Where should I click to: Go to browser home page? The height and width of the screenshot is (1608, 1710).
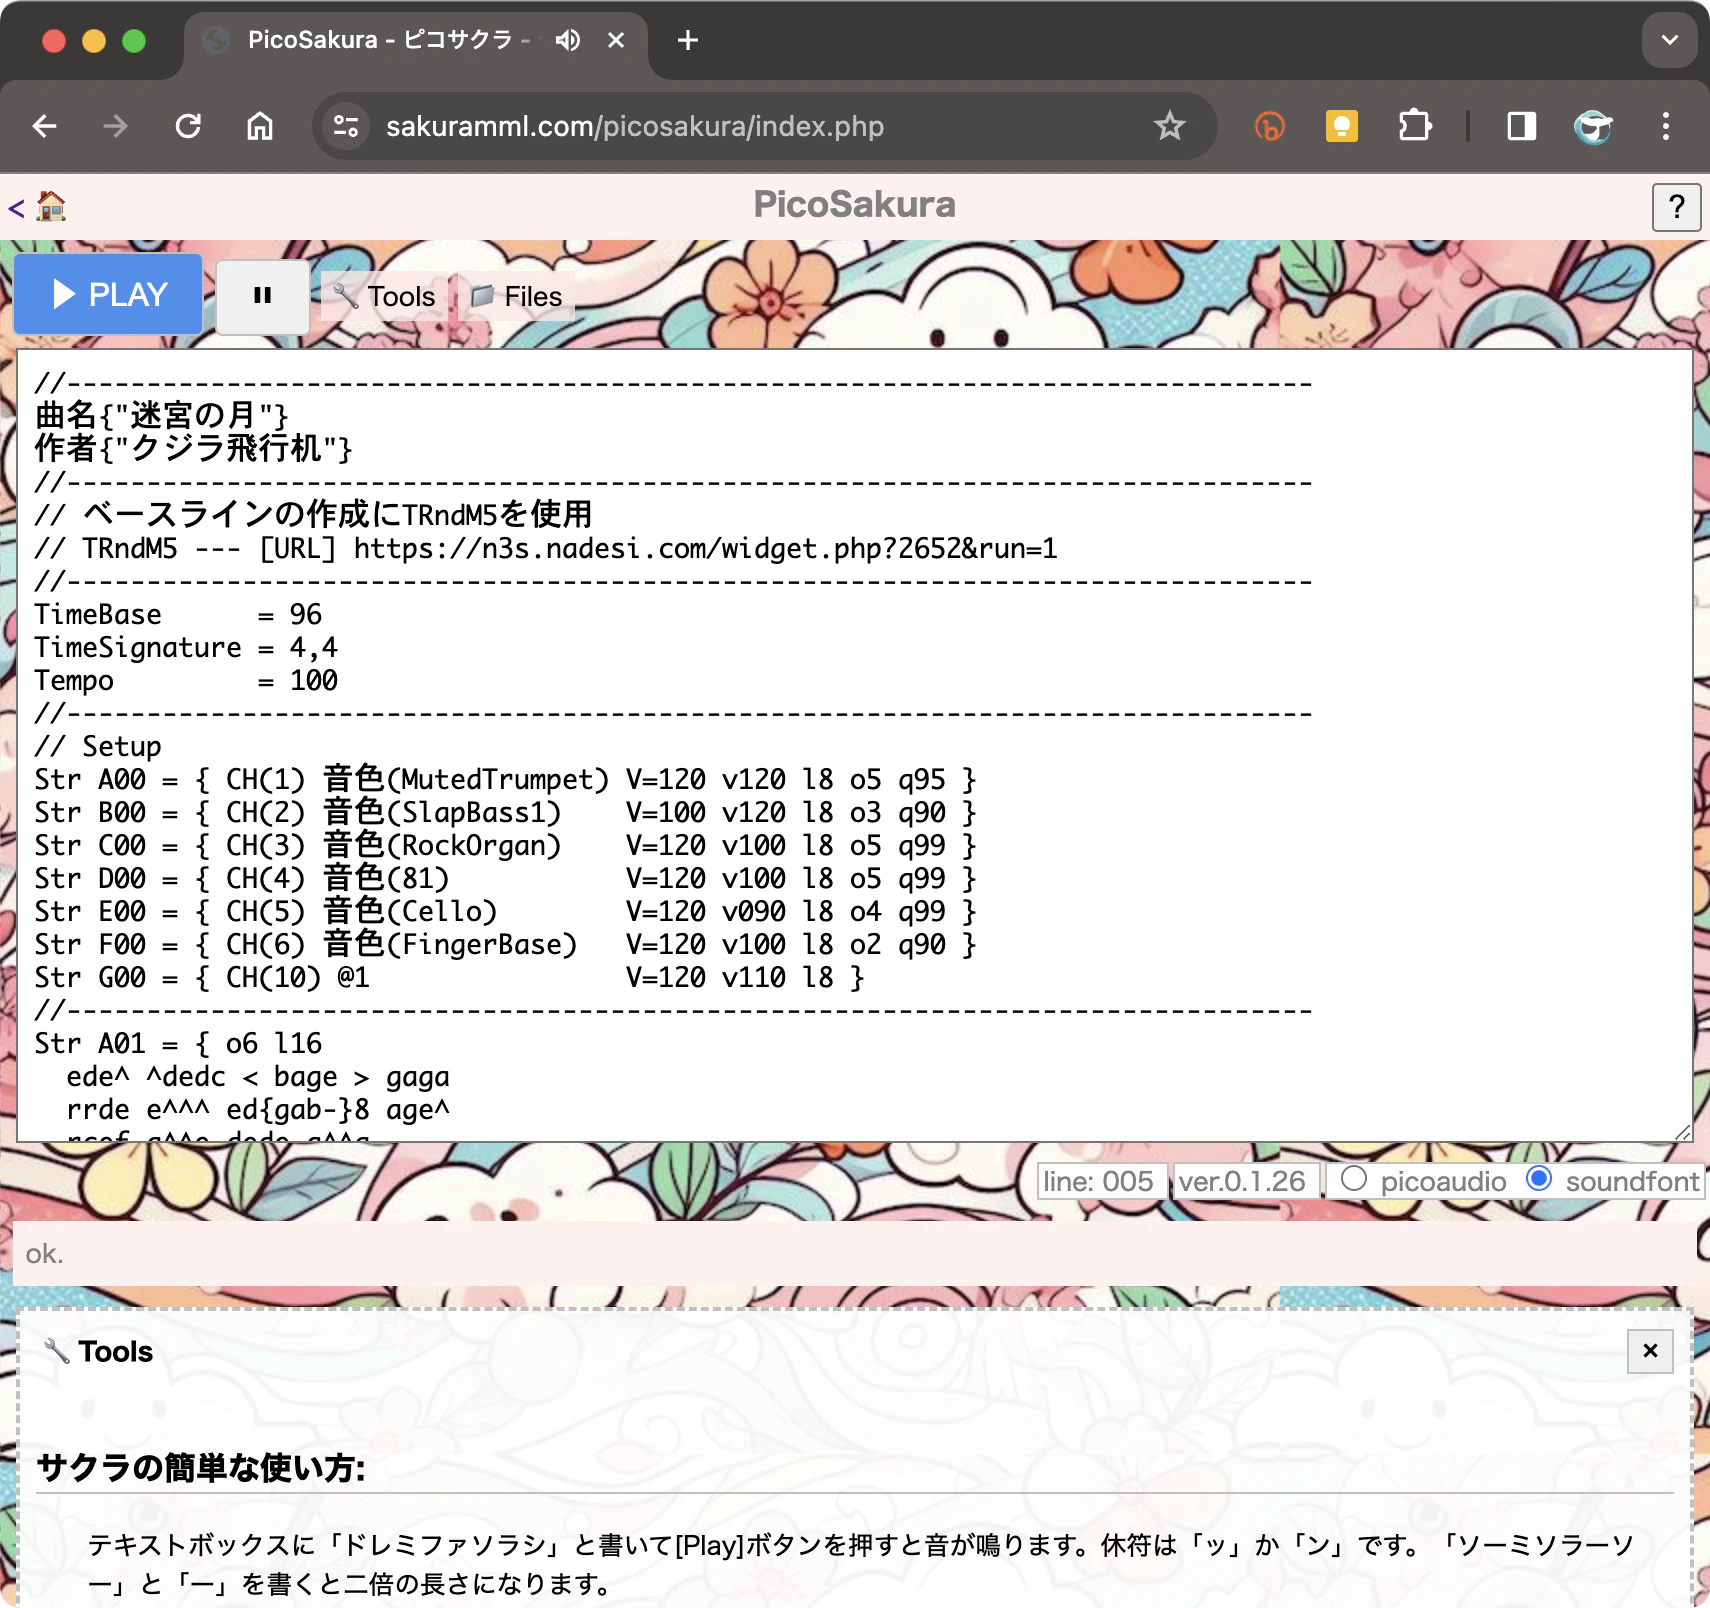[260, 126]
